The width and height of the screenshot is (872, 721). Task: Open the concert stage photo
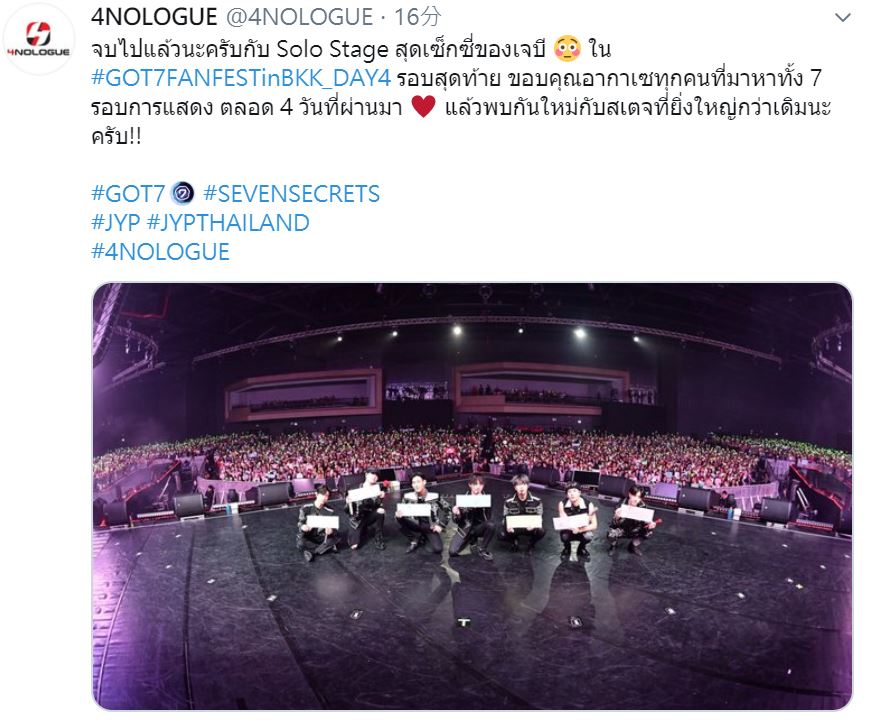(x=472, y=496)
